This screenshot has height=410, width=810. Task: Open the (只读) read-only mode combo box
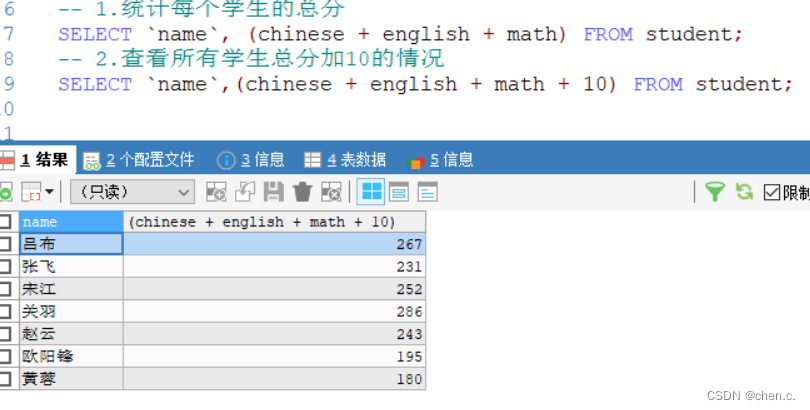pos(132,192)
